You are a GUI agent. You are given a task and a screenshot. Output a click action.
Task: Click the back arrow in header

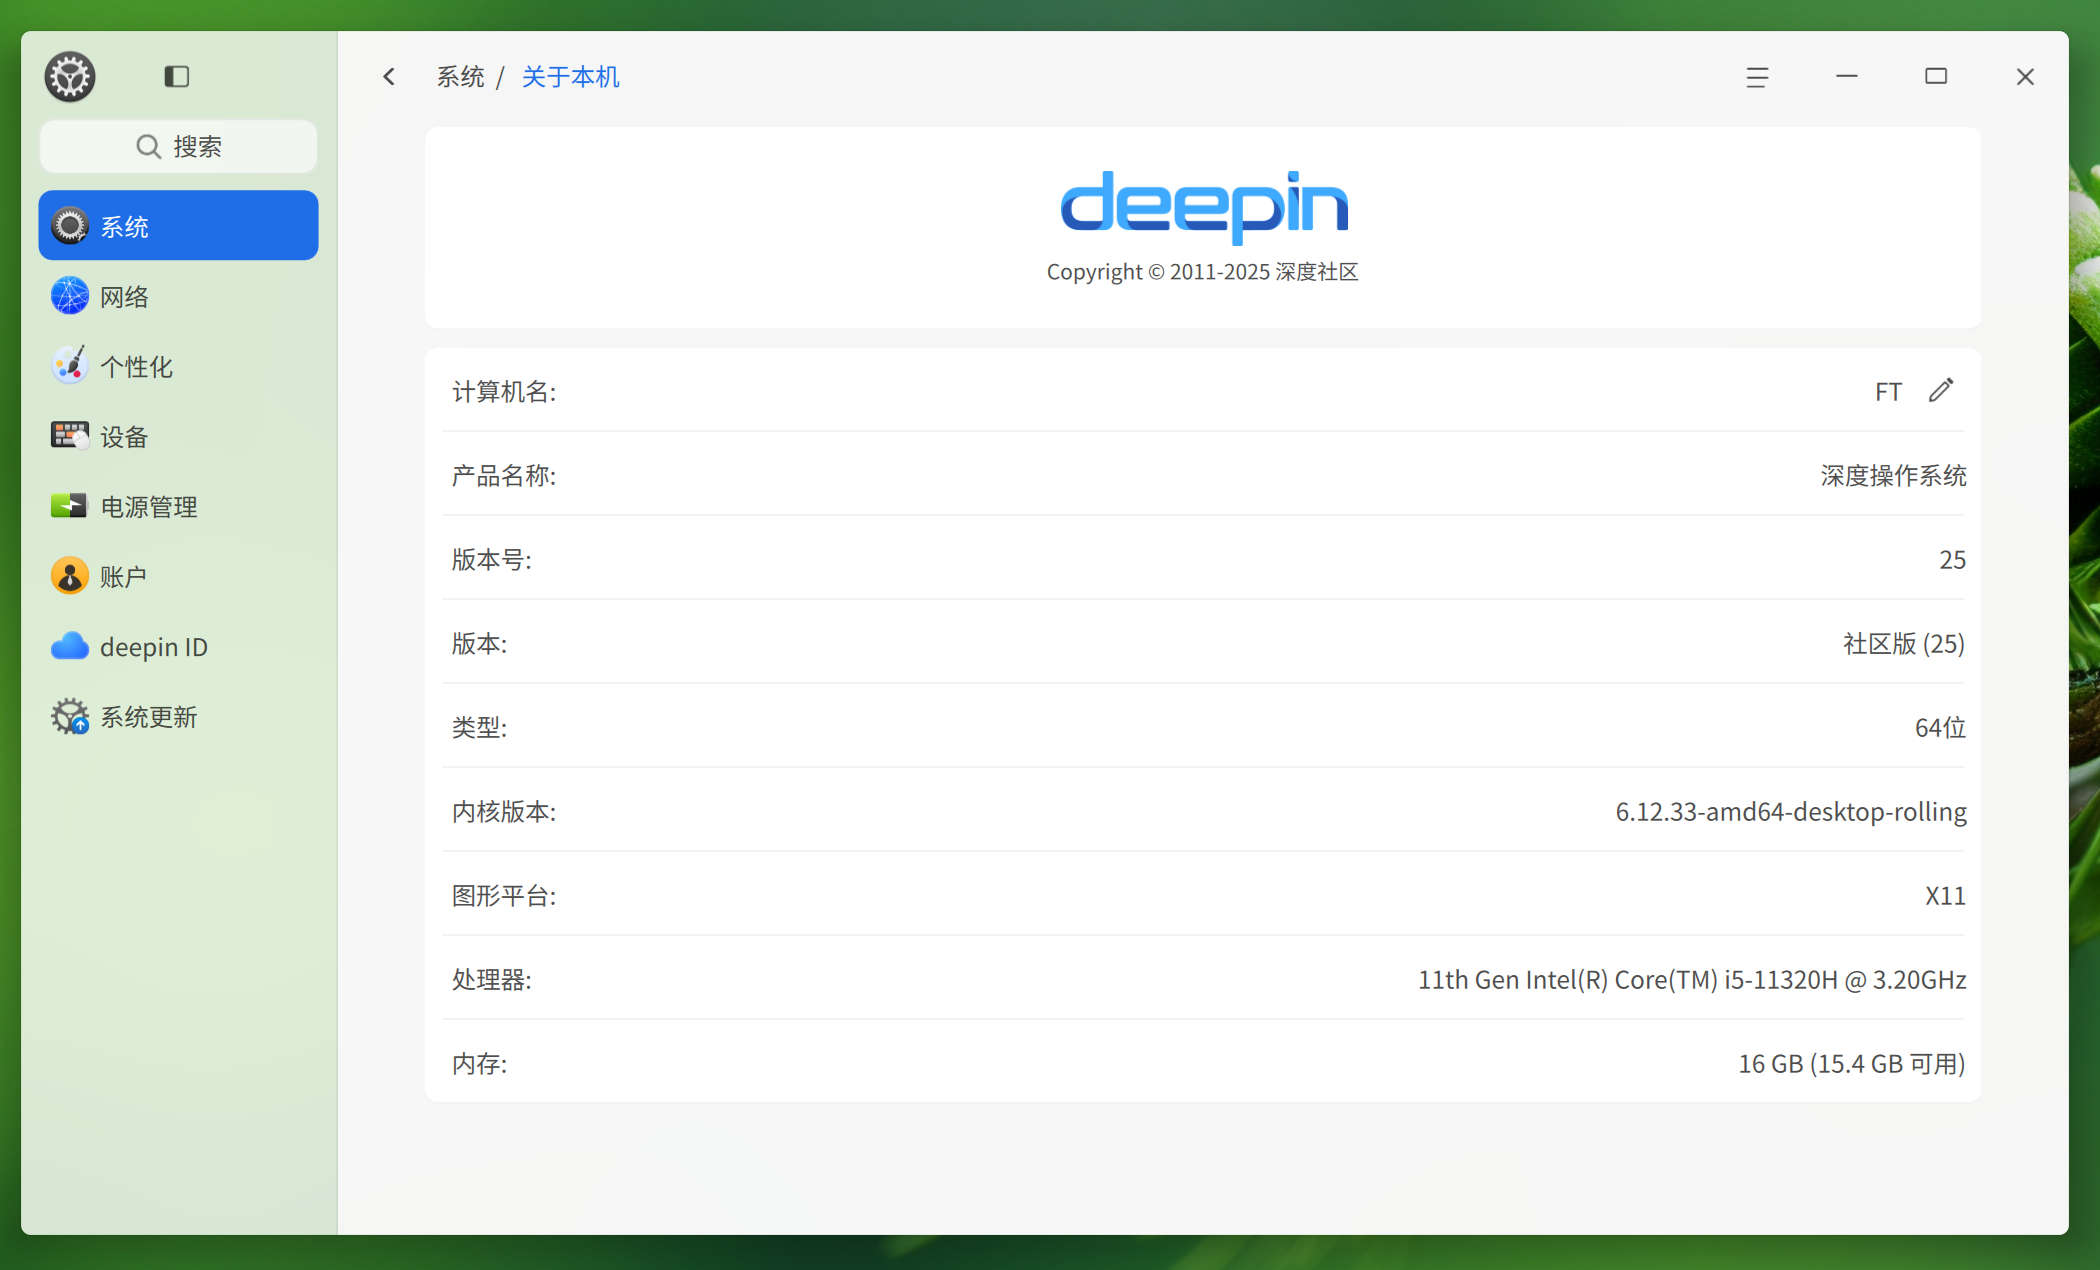(x=389, y=77)
